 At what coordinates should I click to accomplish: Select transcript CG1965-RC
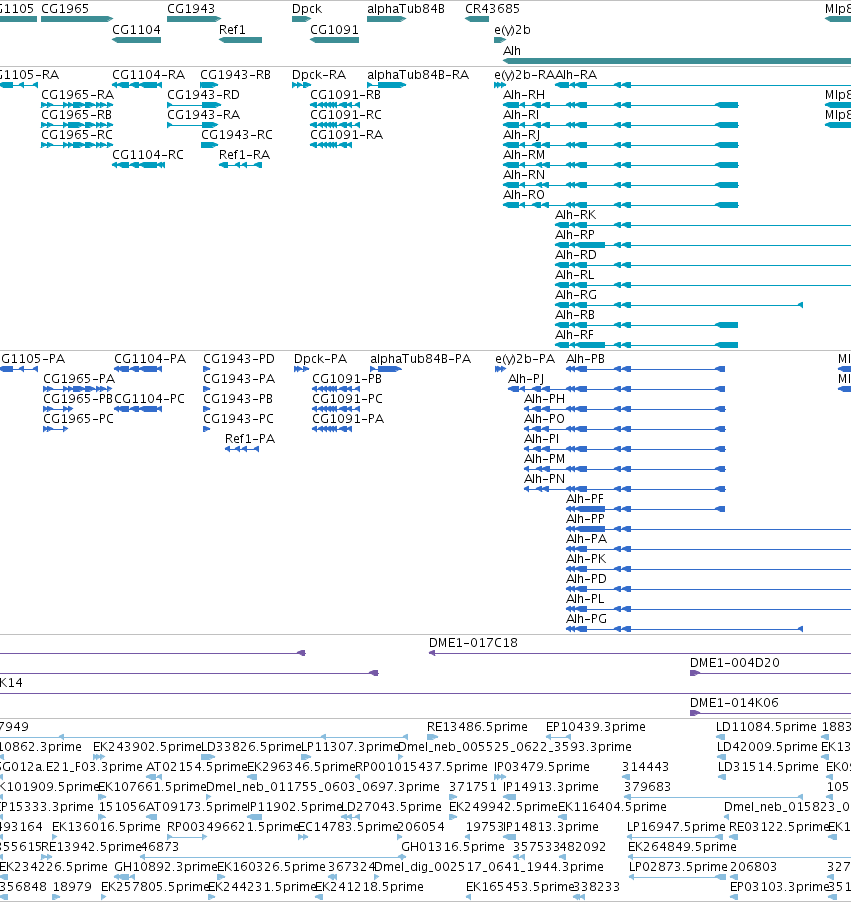pyautogui.click(x=77, y=145)
